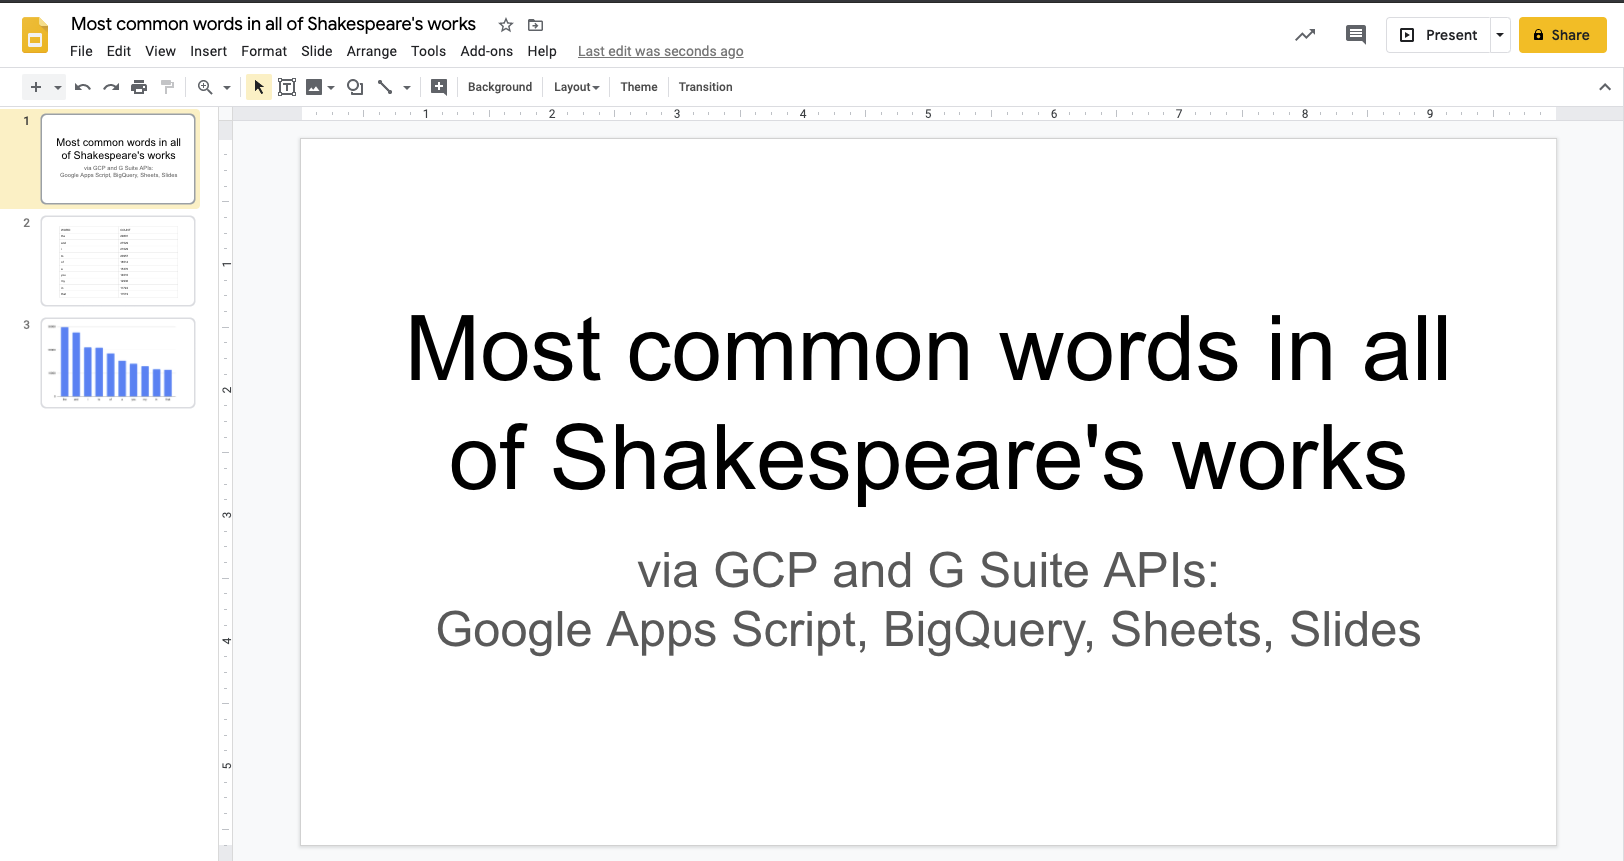Add a comment from toolbar

pos(439,87)
